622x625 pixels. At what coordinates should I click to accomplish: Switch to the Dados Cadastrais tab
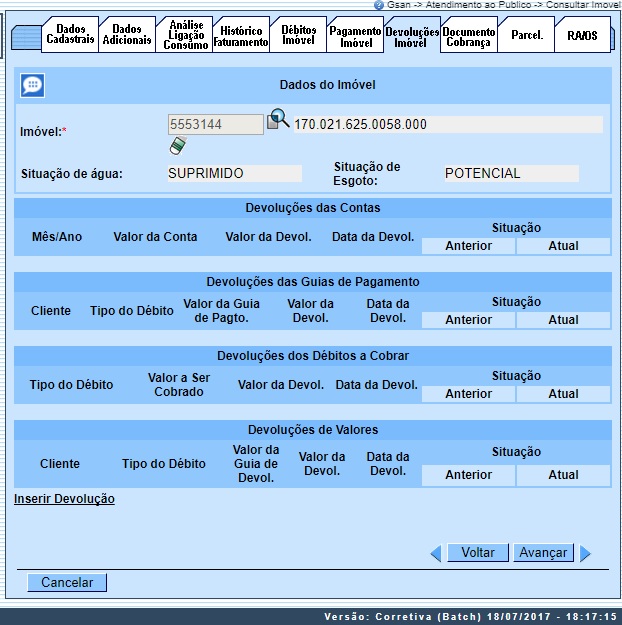click(70, 36)
